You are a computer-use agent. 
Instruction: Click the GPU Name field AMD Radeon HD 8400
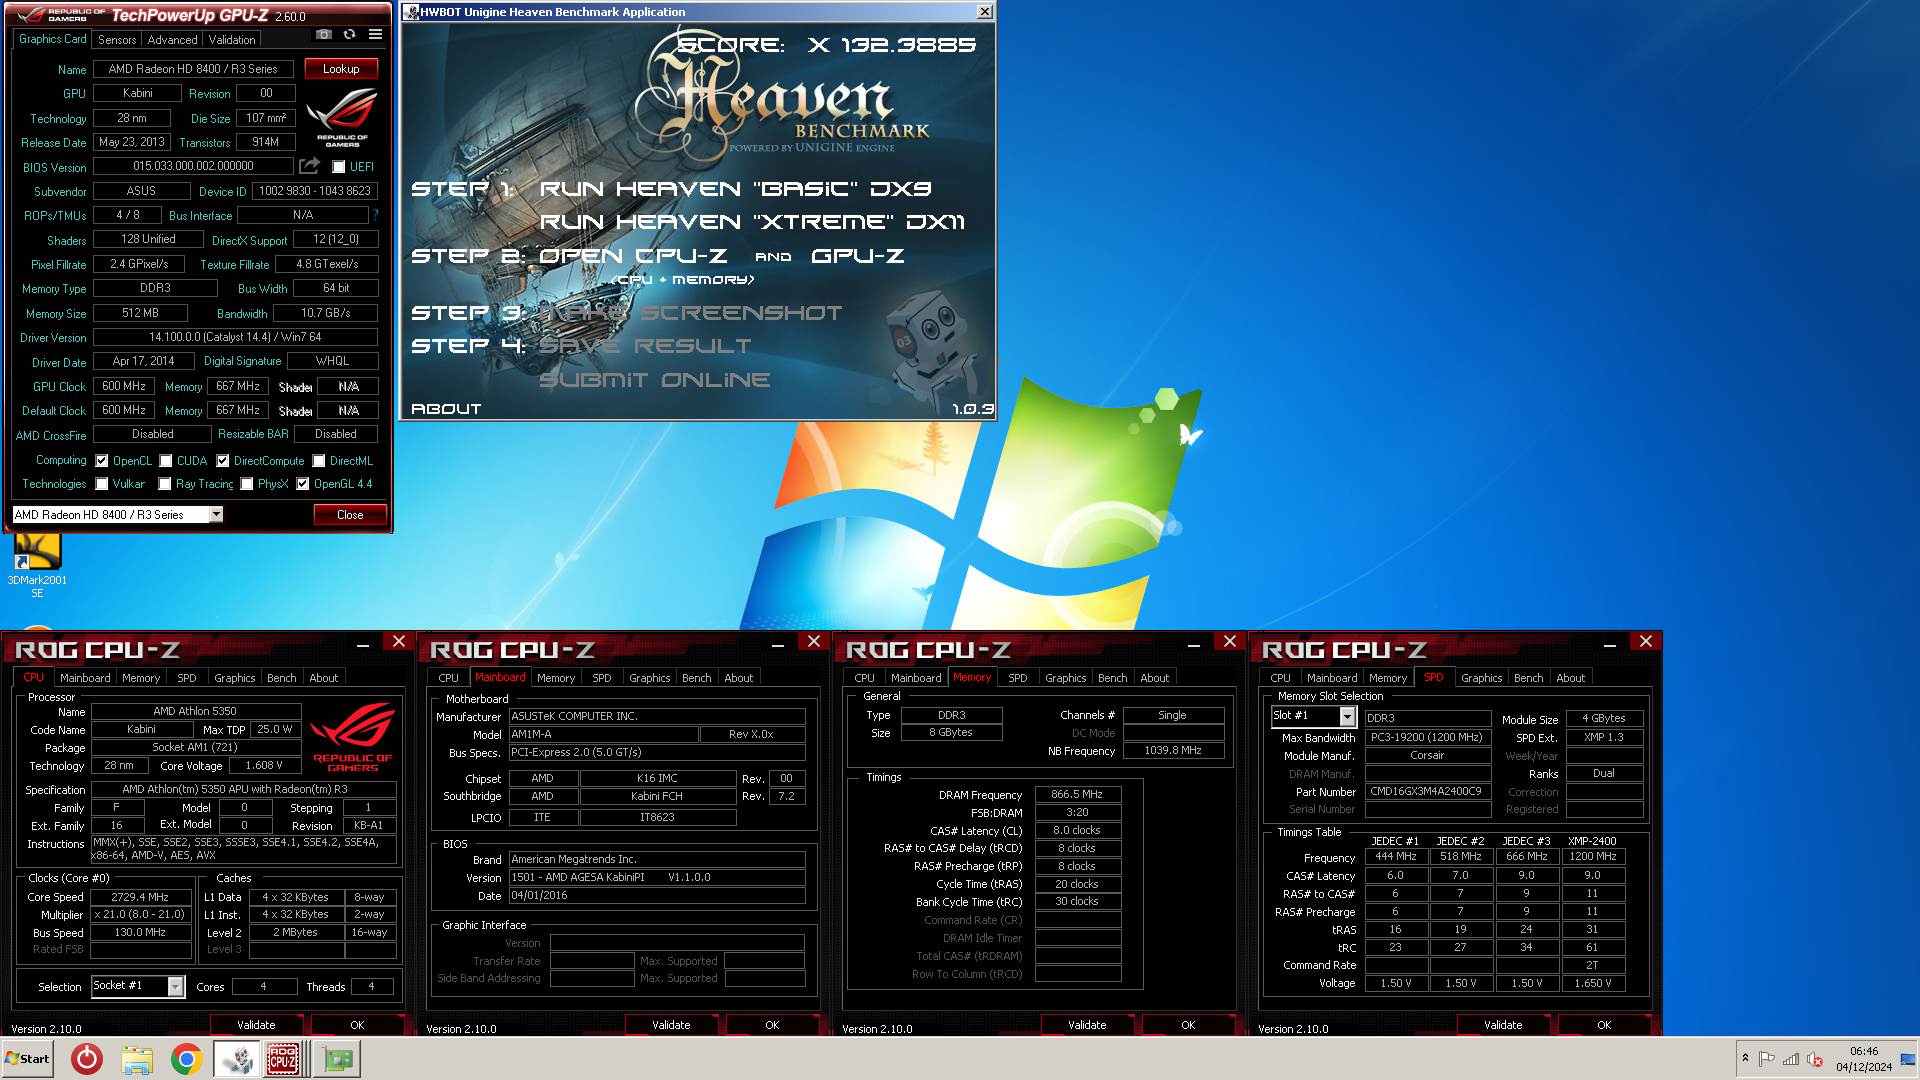(x=193, y=69)
